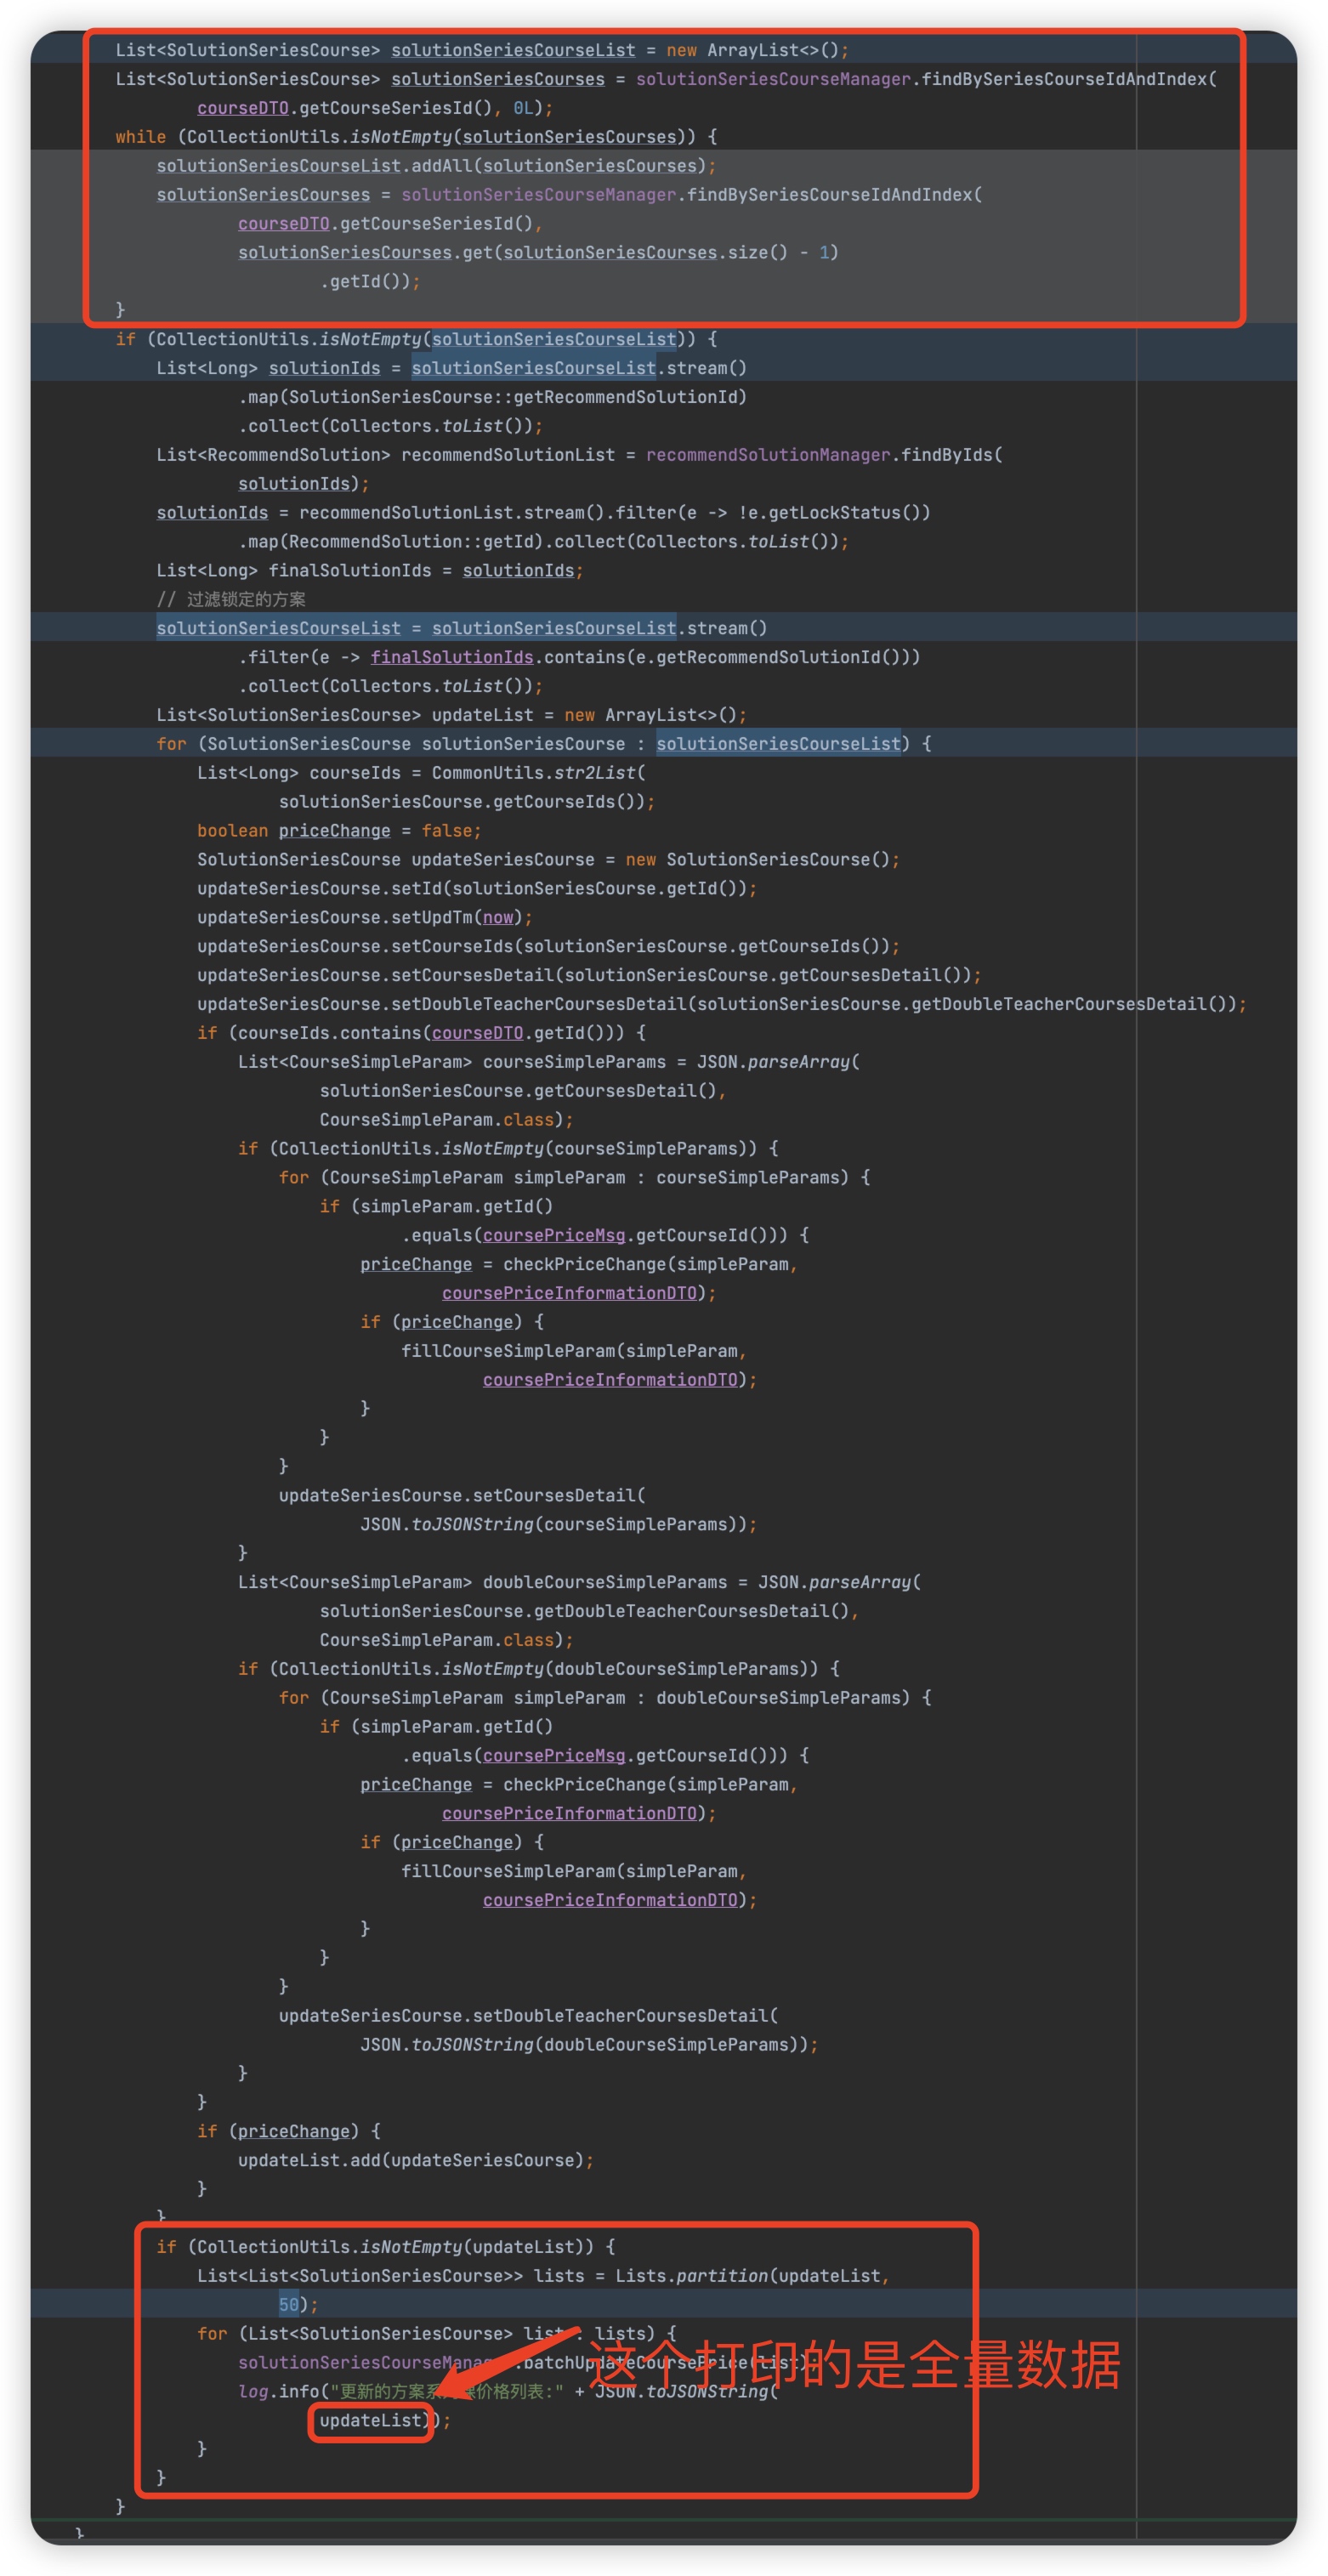
Task: Click "updateList" argument inside the log toJSONString call
Action: coord(370,2421)
